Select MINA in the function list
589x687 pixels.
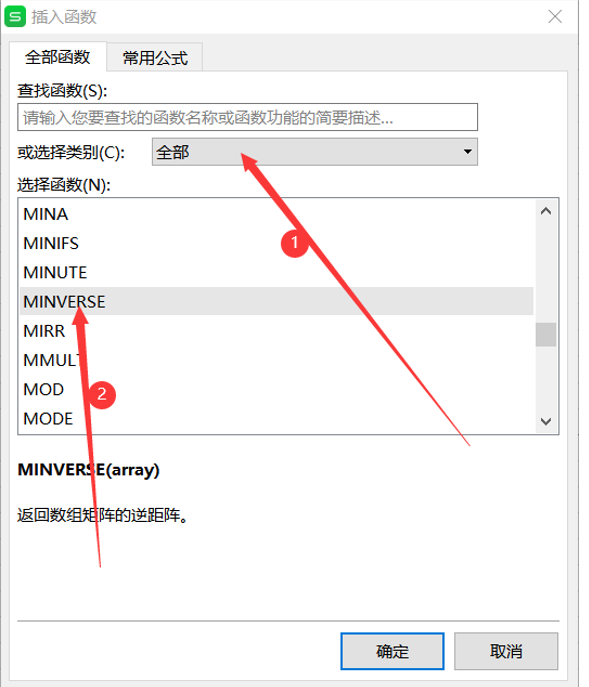[277, 214]
